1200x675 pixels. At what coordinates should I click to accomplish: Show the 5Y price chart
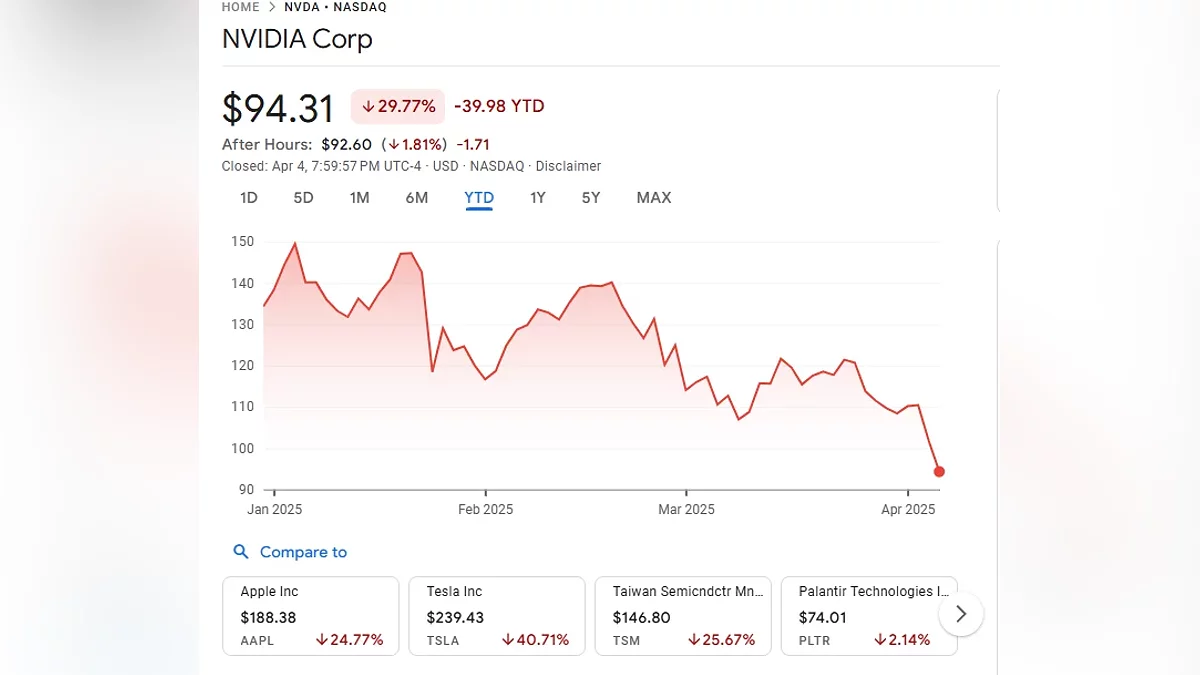pyautogui.click(x=591, y=198)
